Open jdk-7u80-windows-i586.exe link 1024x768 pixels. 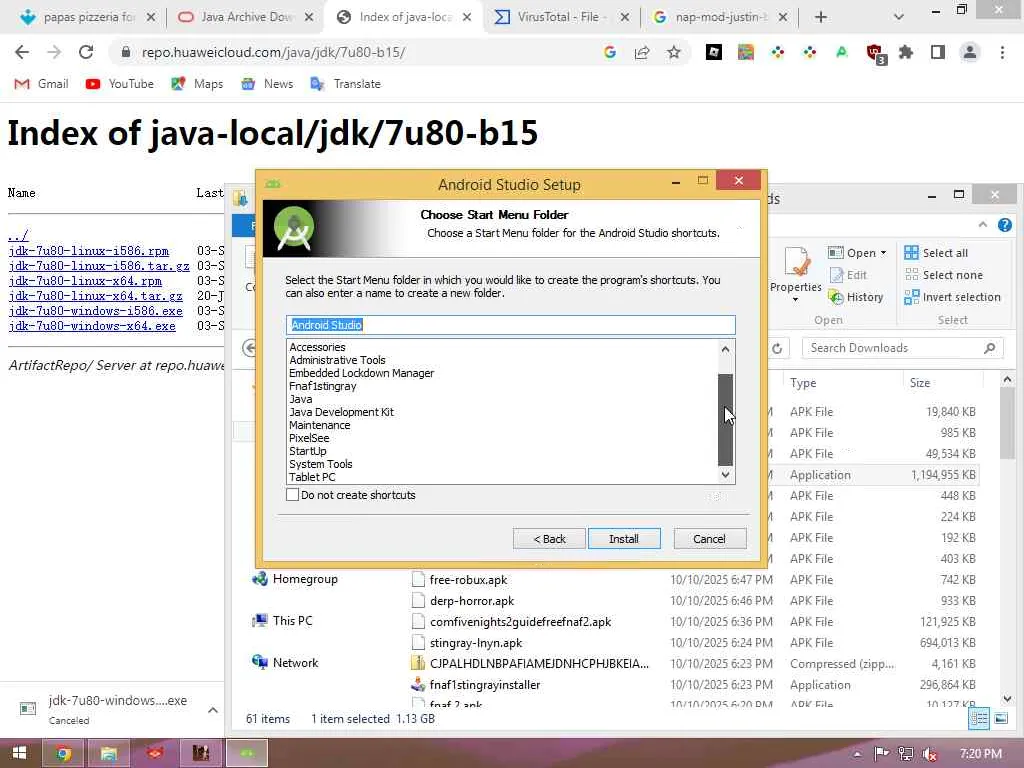pyautogui.click(x=95, y=311)
